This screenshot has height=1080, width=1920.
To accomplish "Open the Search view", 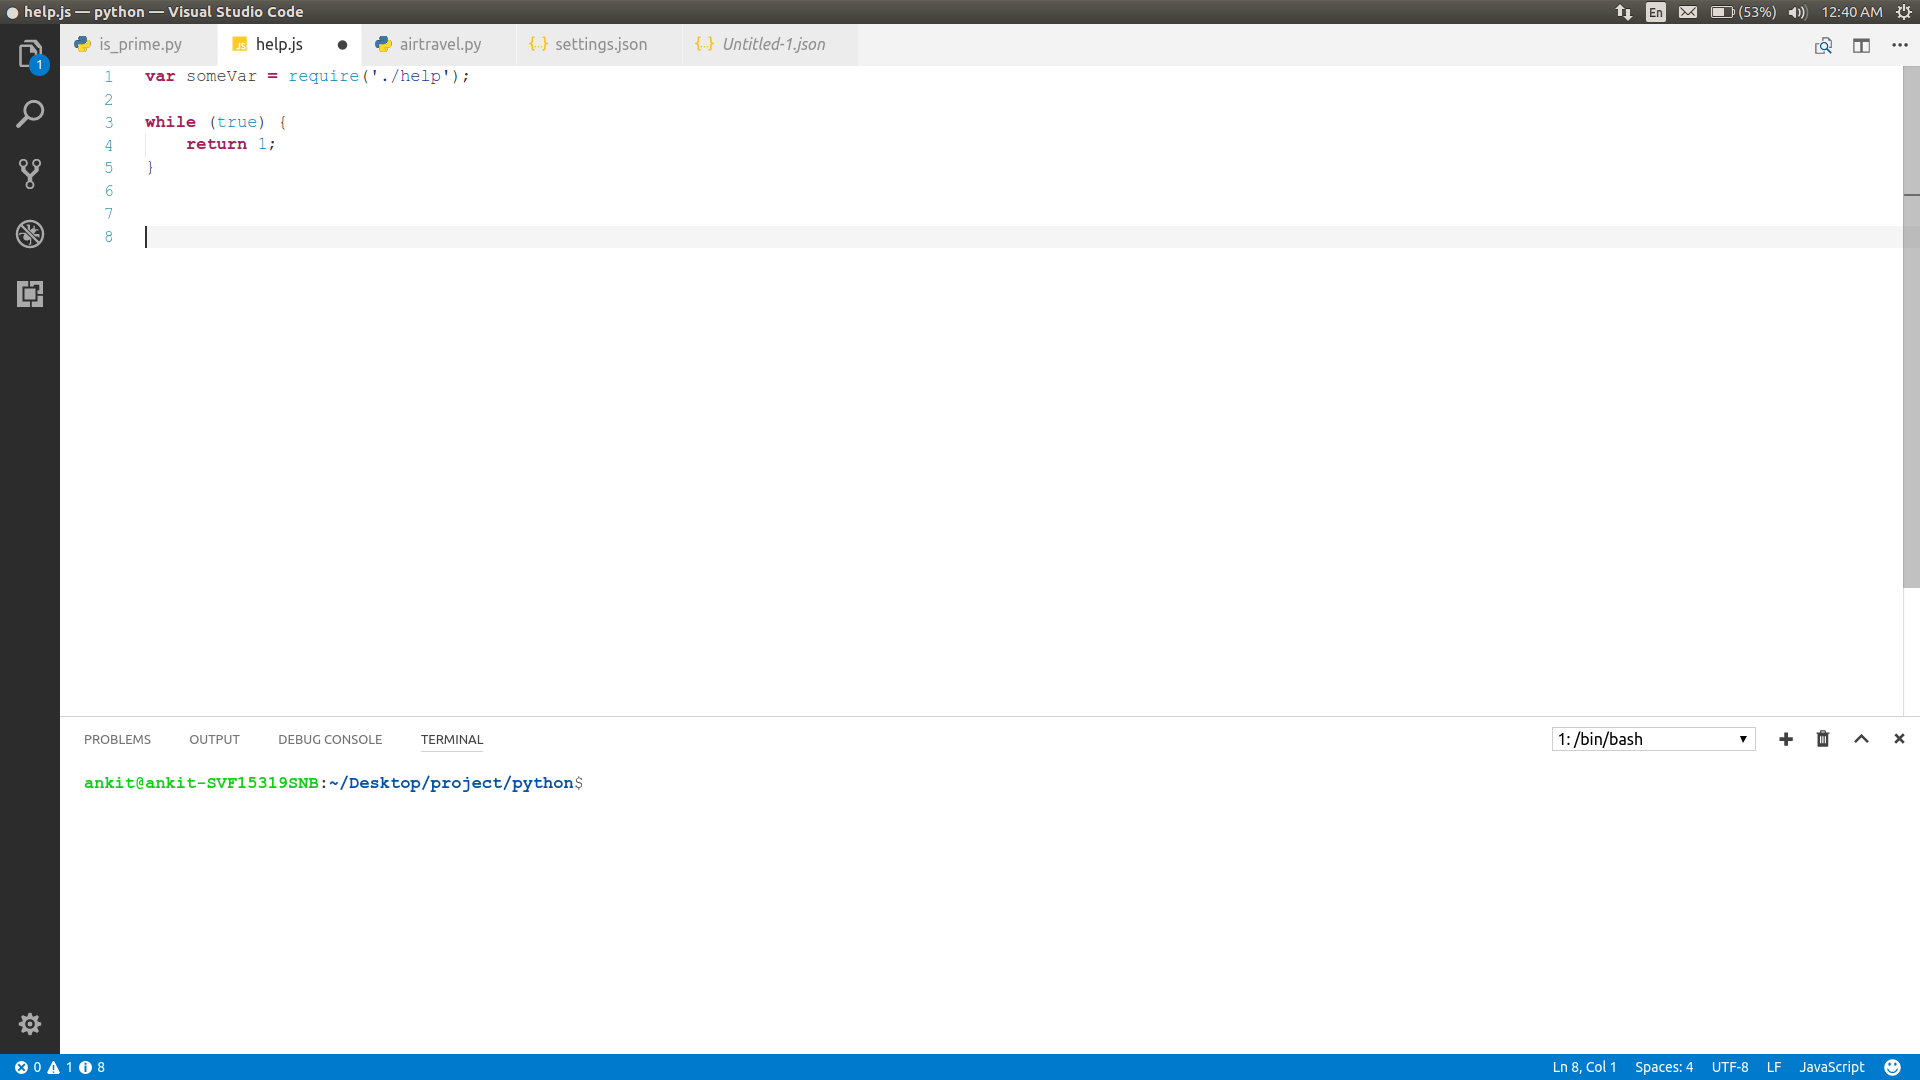I will coord(30,113).
